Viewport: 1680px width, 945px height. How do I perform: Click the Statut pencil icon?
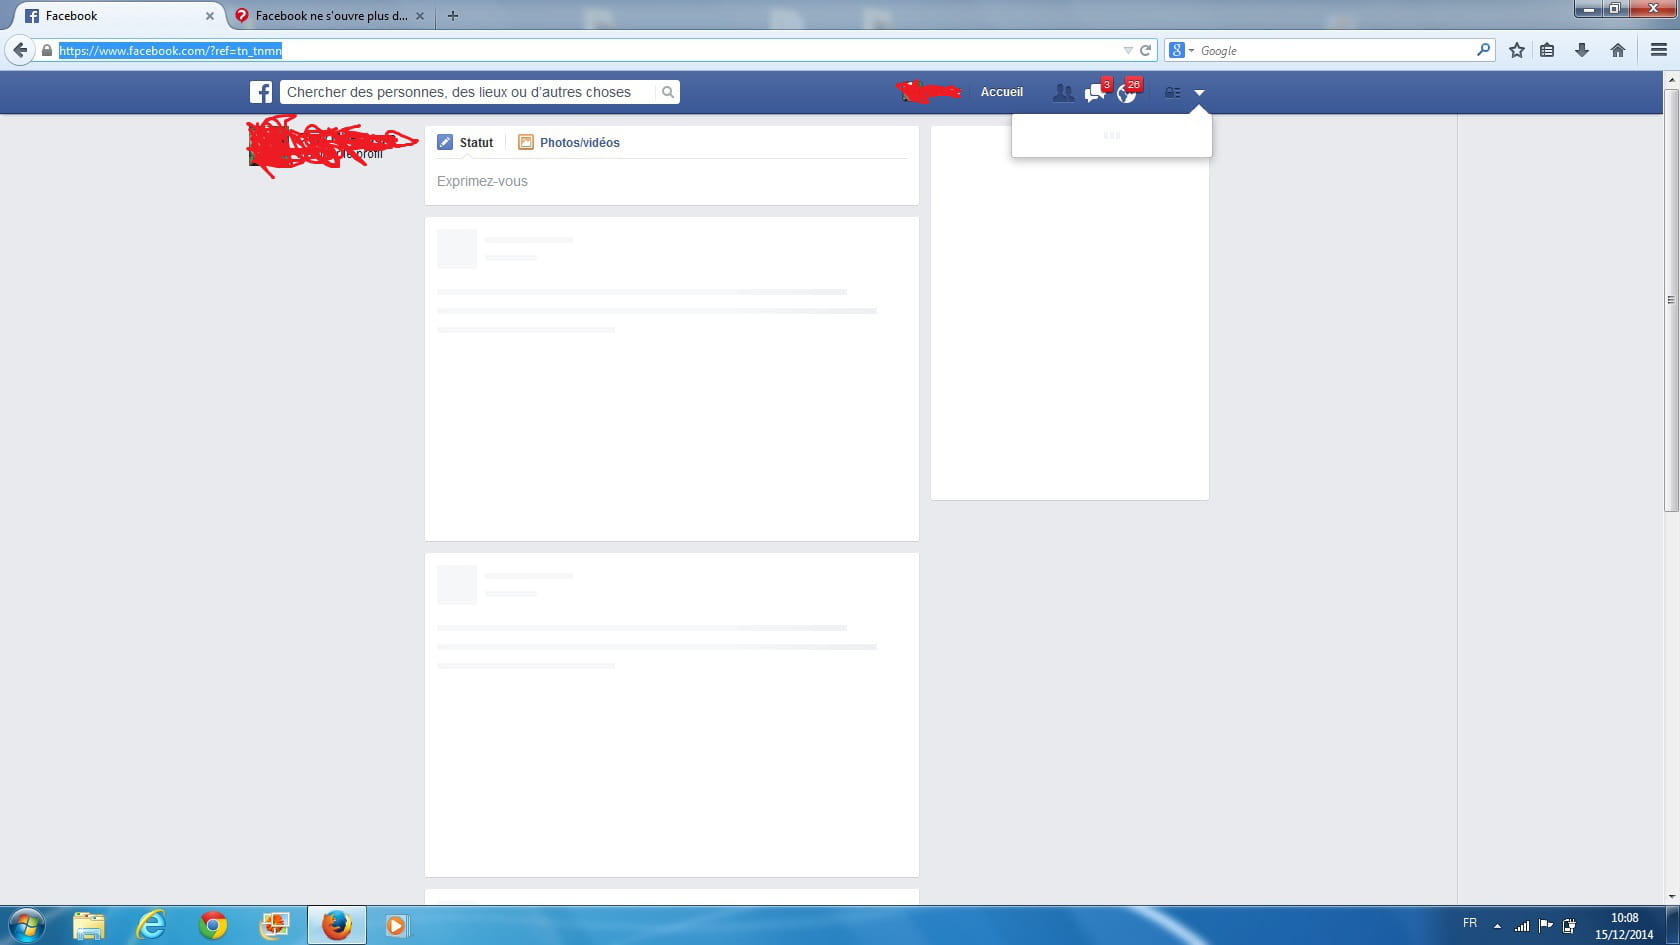point(445,143)
